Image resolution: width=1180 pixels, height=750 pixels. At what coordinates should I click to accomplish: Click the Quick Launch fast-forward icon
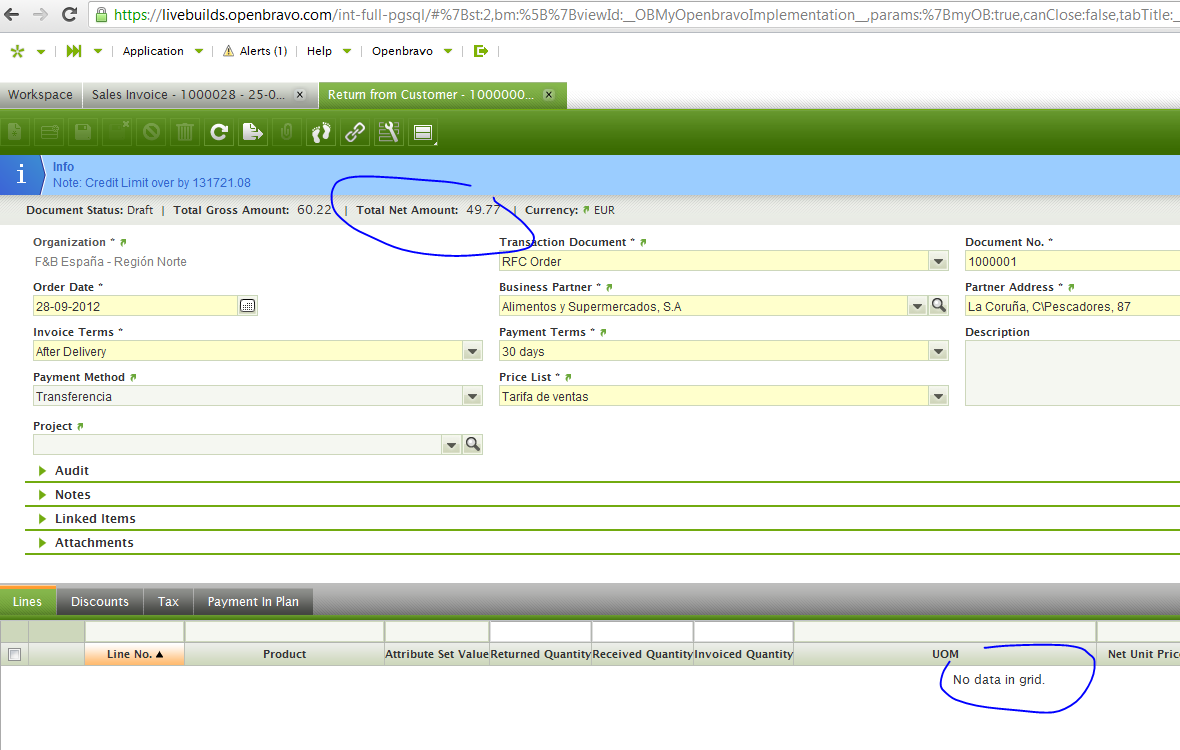[x=74, y=51]
